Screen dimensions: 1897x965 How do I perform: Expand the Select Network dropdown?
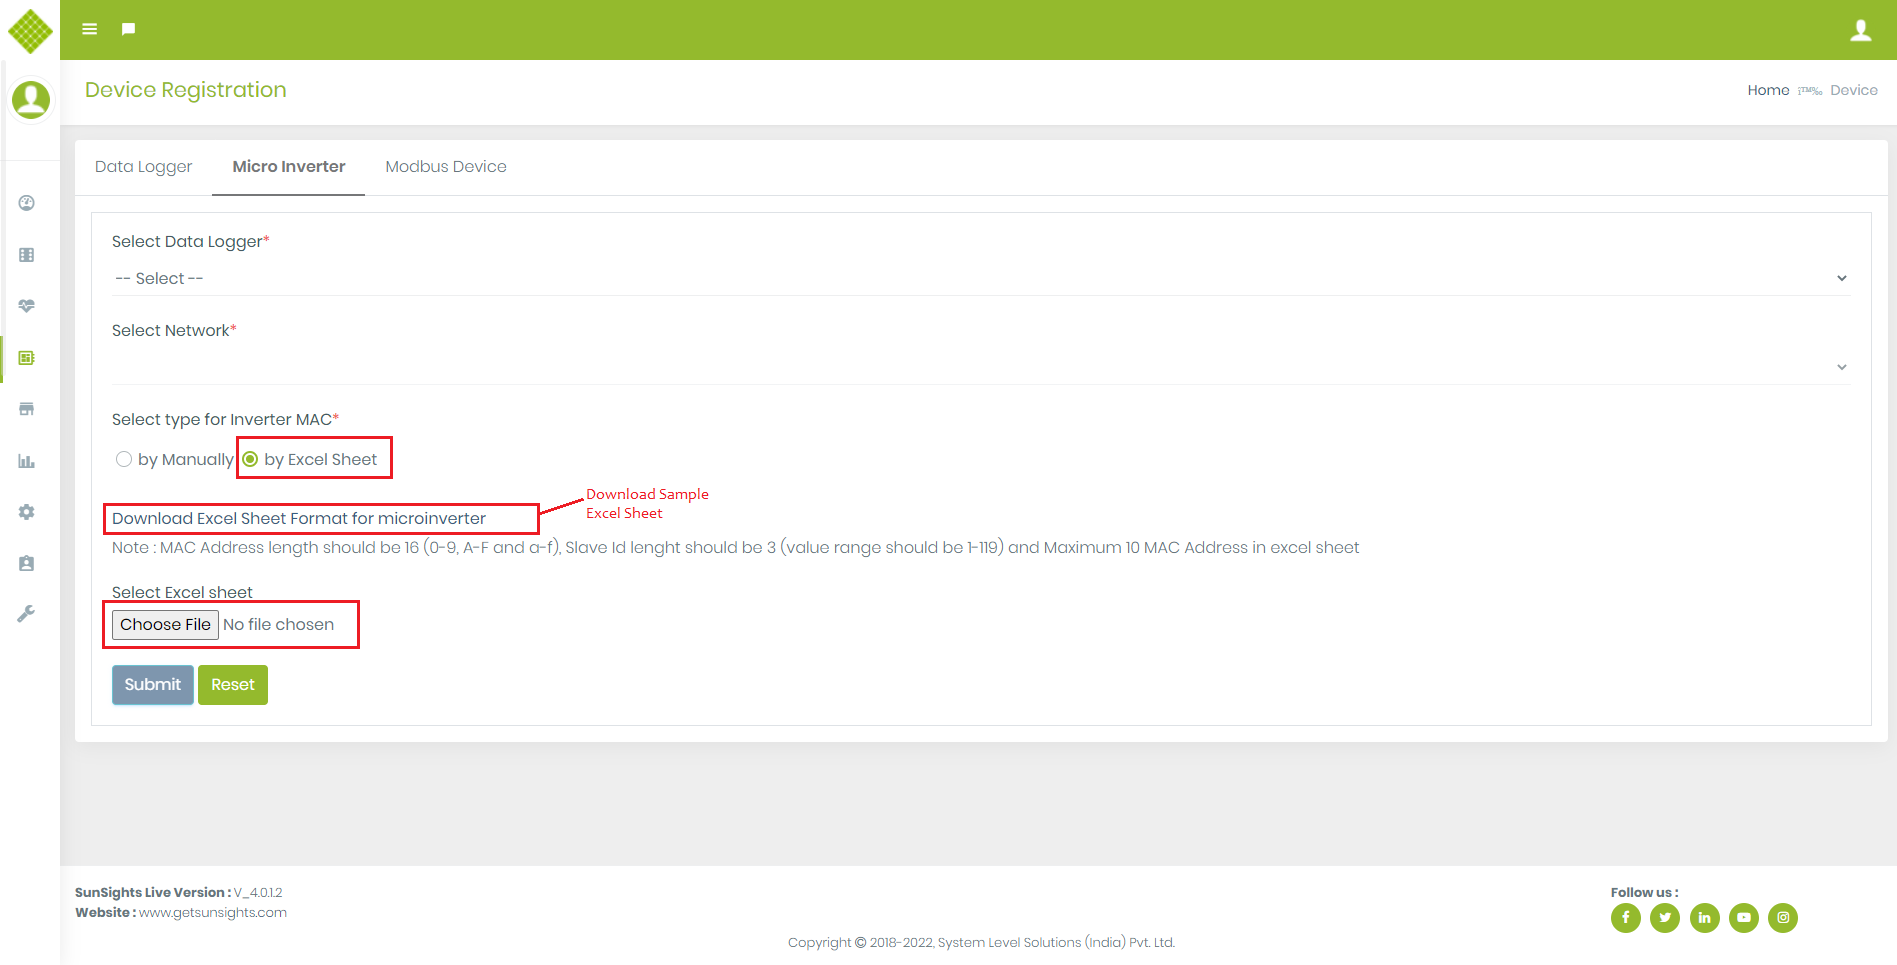980,367
